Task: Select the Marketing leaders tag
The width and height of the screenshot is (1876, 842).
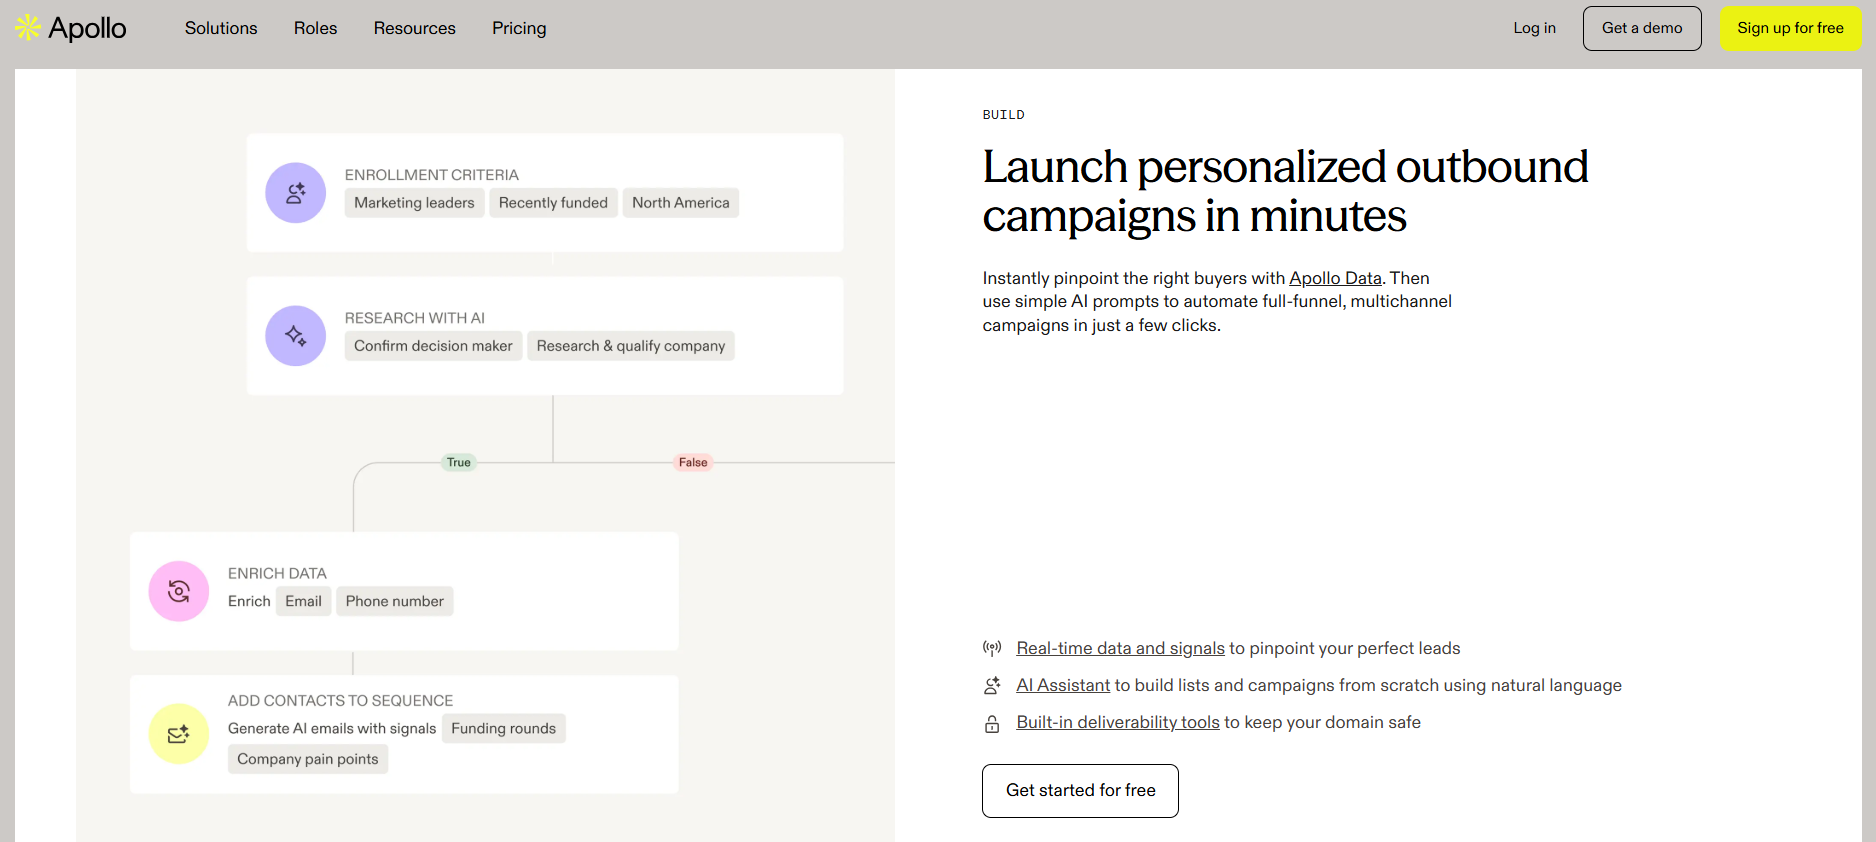Action: tap(414, 203)
